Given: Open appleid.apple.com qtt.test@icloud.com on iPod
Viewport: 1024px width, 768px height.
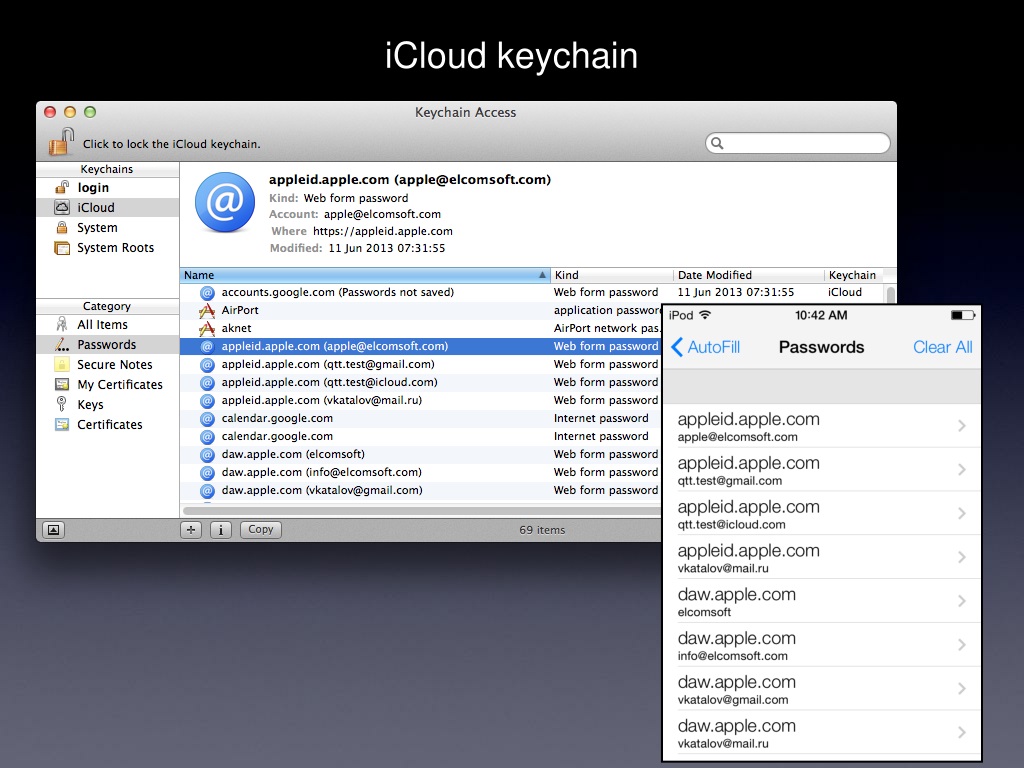Looking at the screenshot, I should 822,513.
